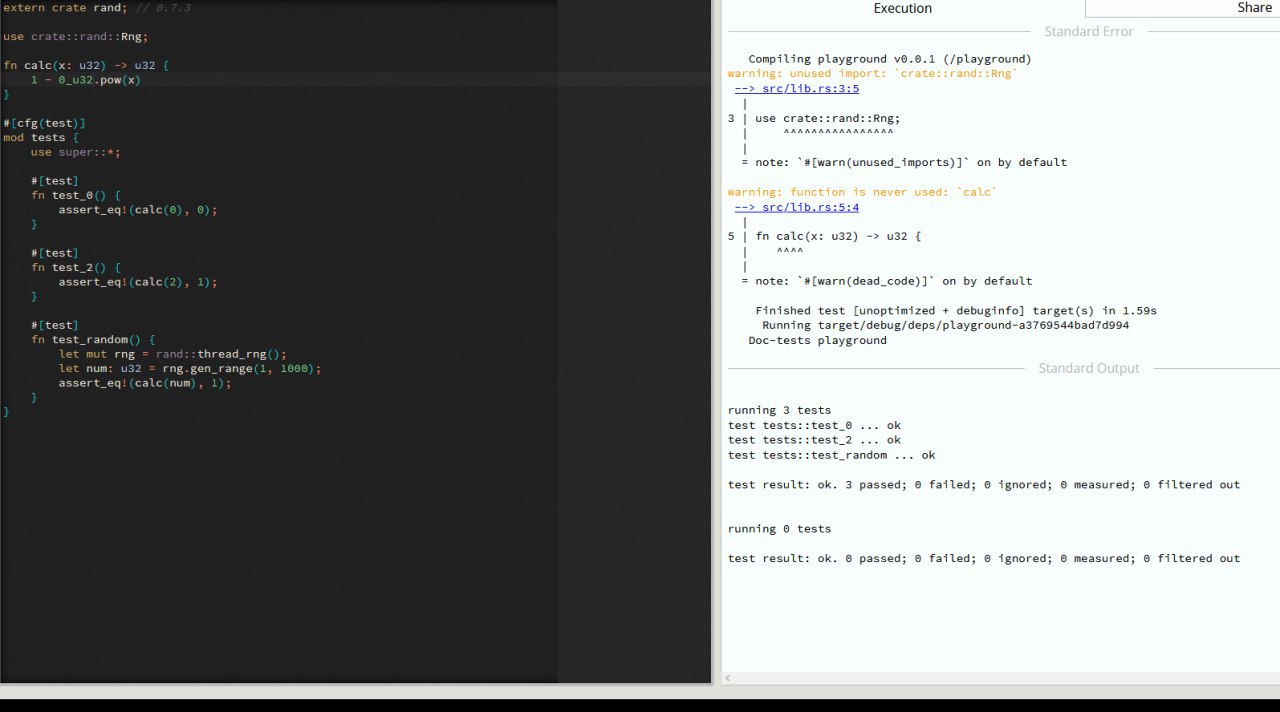Click 'test tests::test_2 ... ok' result
The height and width of the screenshot is (712, 1280).
814,440
